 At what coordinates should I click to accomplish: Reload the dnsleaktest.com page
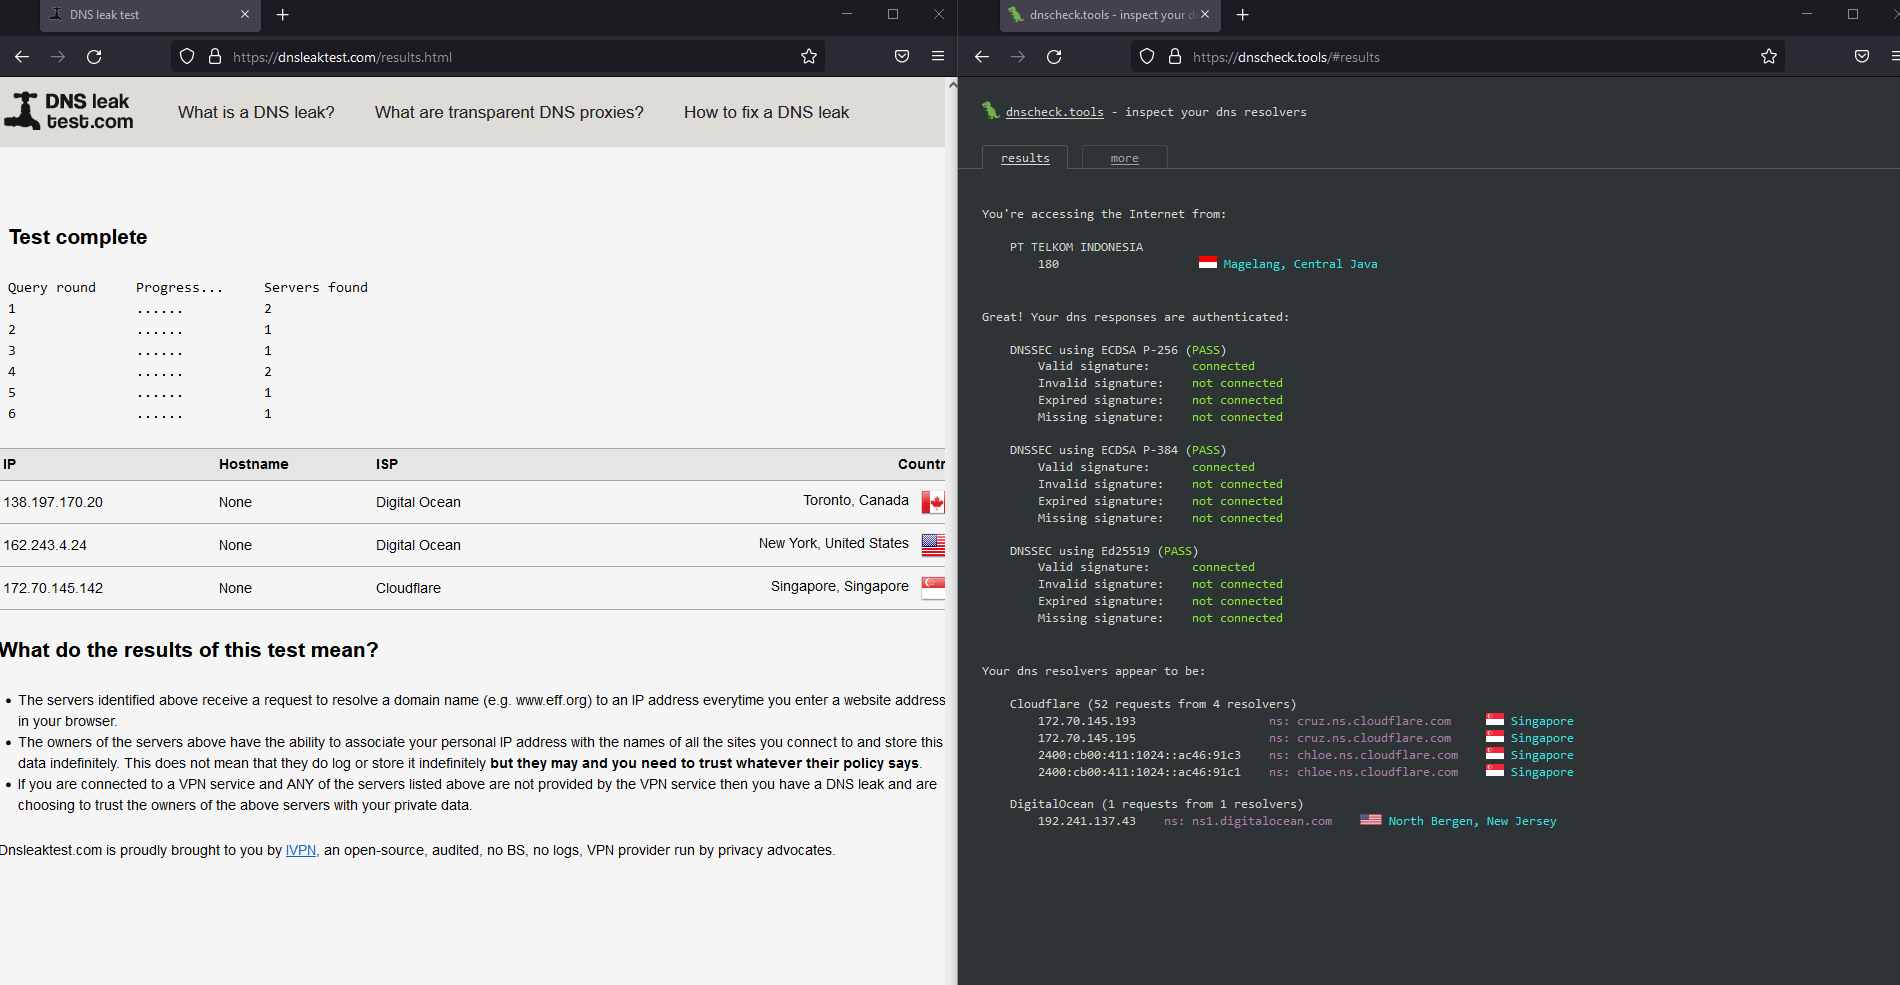pos(94,57)
